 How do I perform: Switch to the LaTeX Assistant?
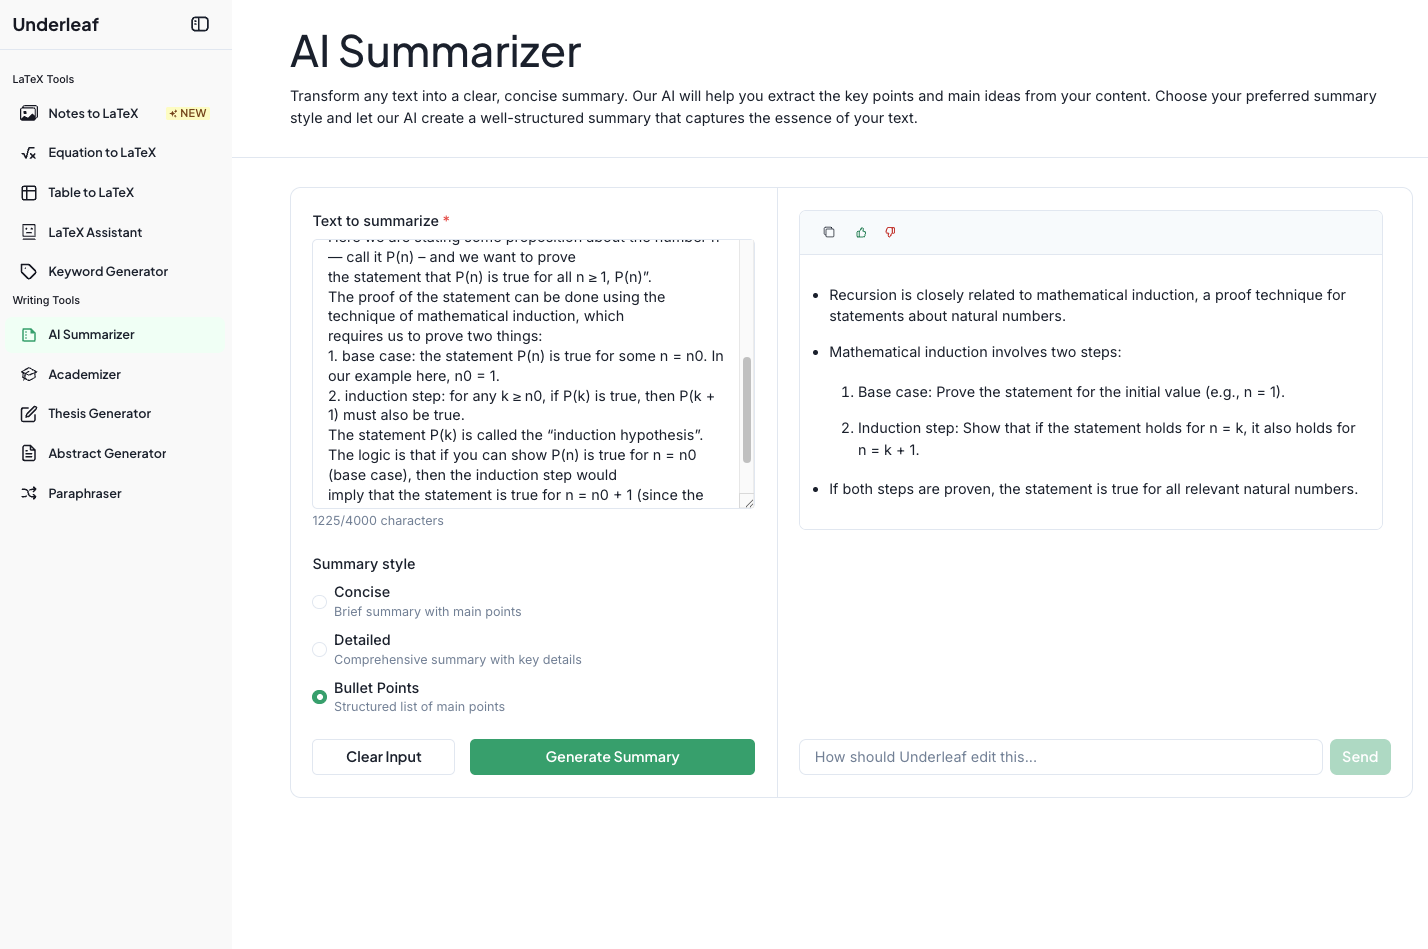click(x=95, y=232)
